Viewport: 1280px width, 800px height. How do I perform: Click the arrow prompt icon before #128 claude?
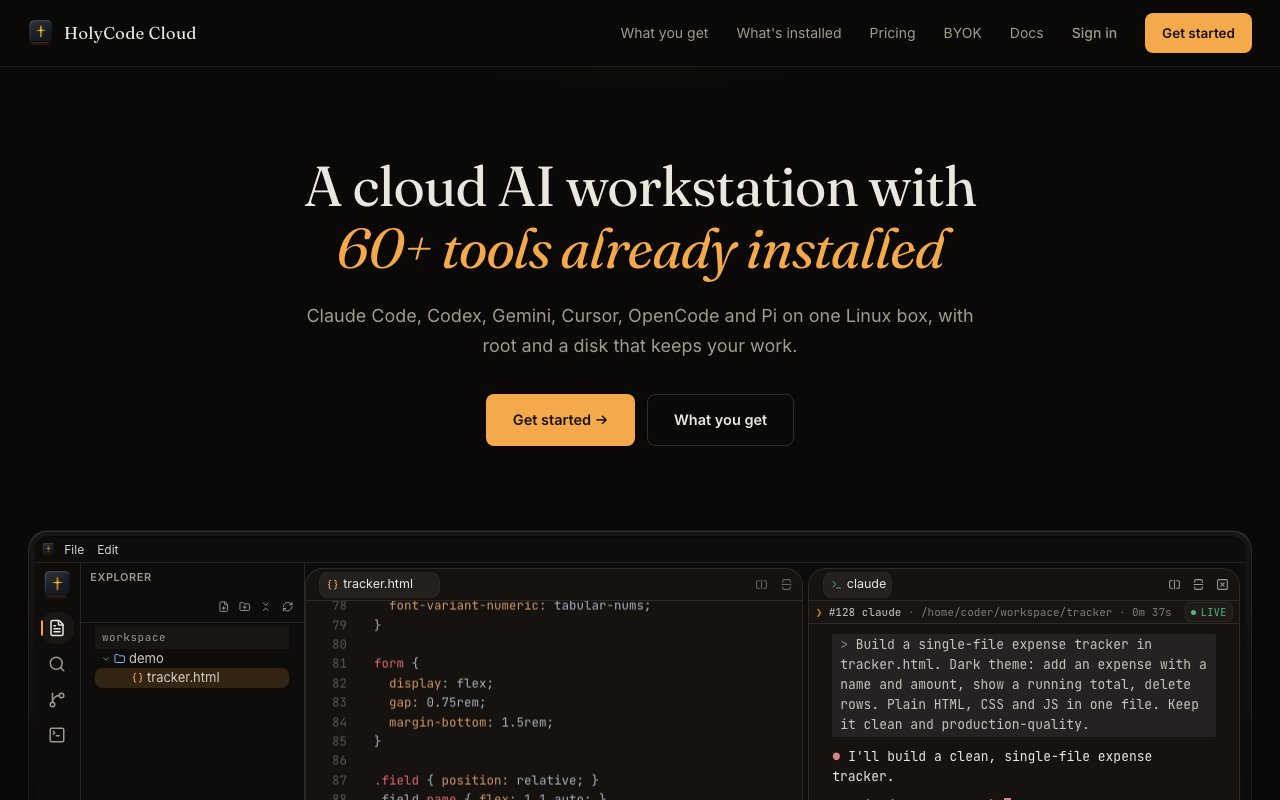click(x=819, y=612)
